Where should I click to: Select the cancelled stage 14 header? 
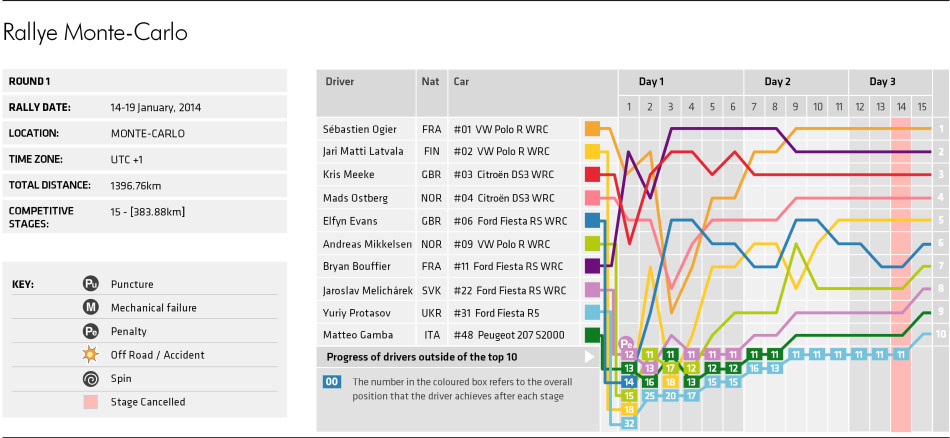coord(901,107)
